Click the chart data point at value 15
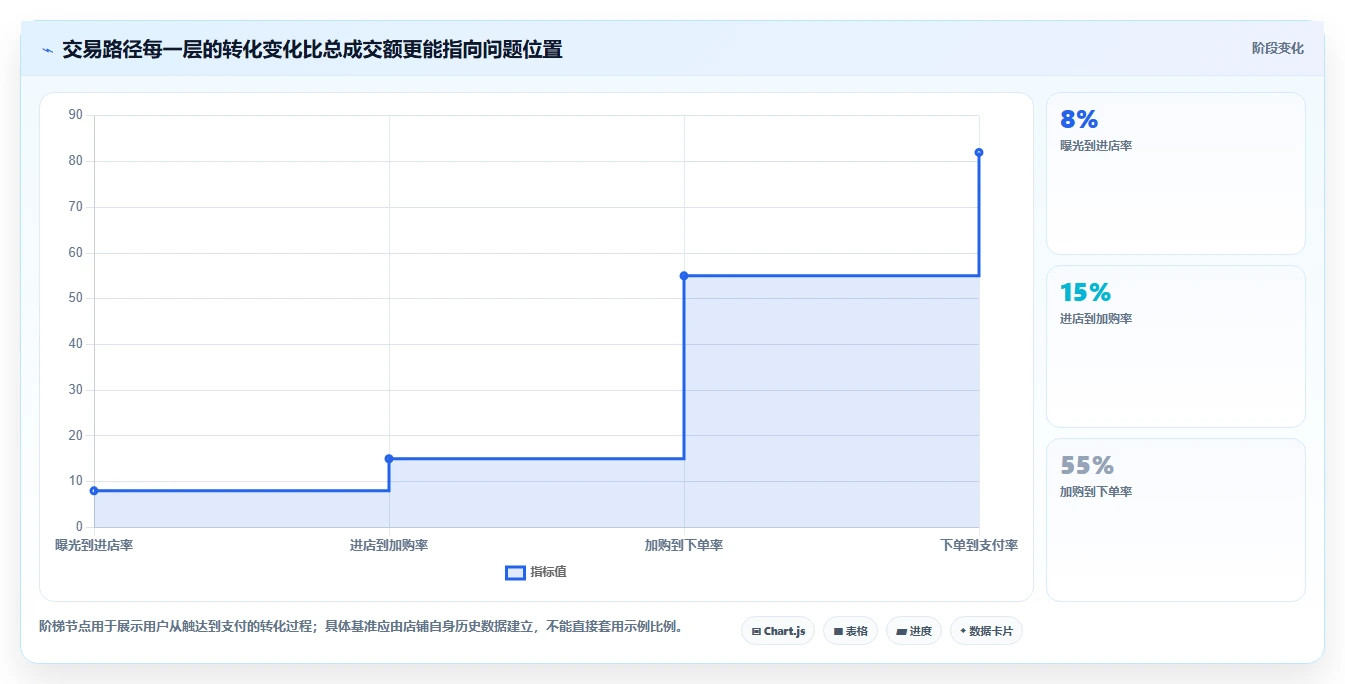This screenshot has height=684, width=1345. point(389,458)
